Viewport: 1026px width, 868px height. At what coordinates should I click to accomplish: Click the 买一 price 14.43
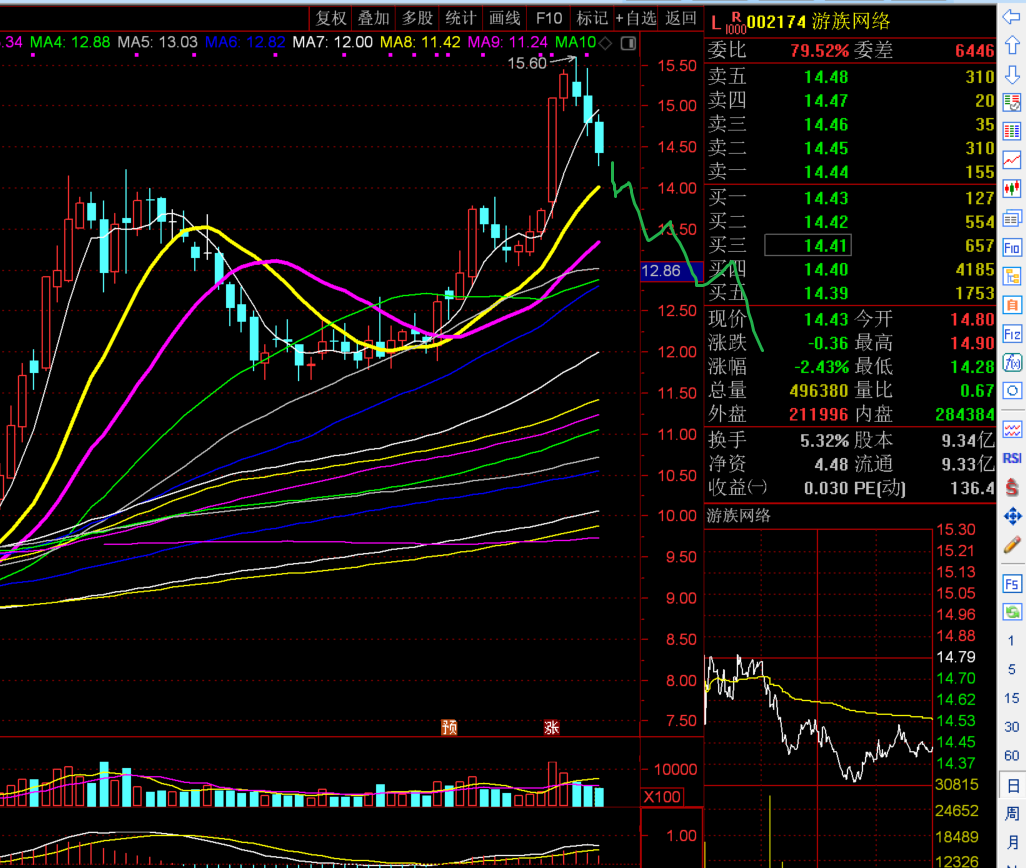pyautogui.click(x=826, y=198)
